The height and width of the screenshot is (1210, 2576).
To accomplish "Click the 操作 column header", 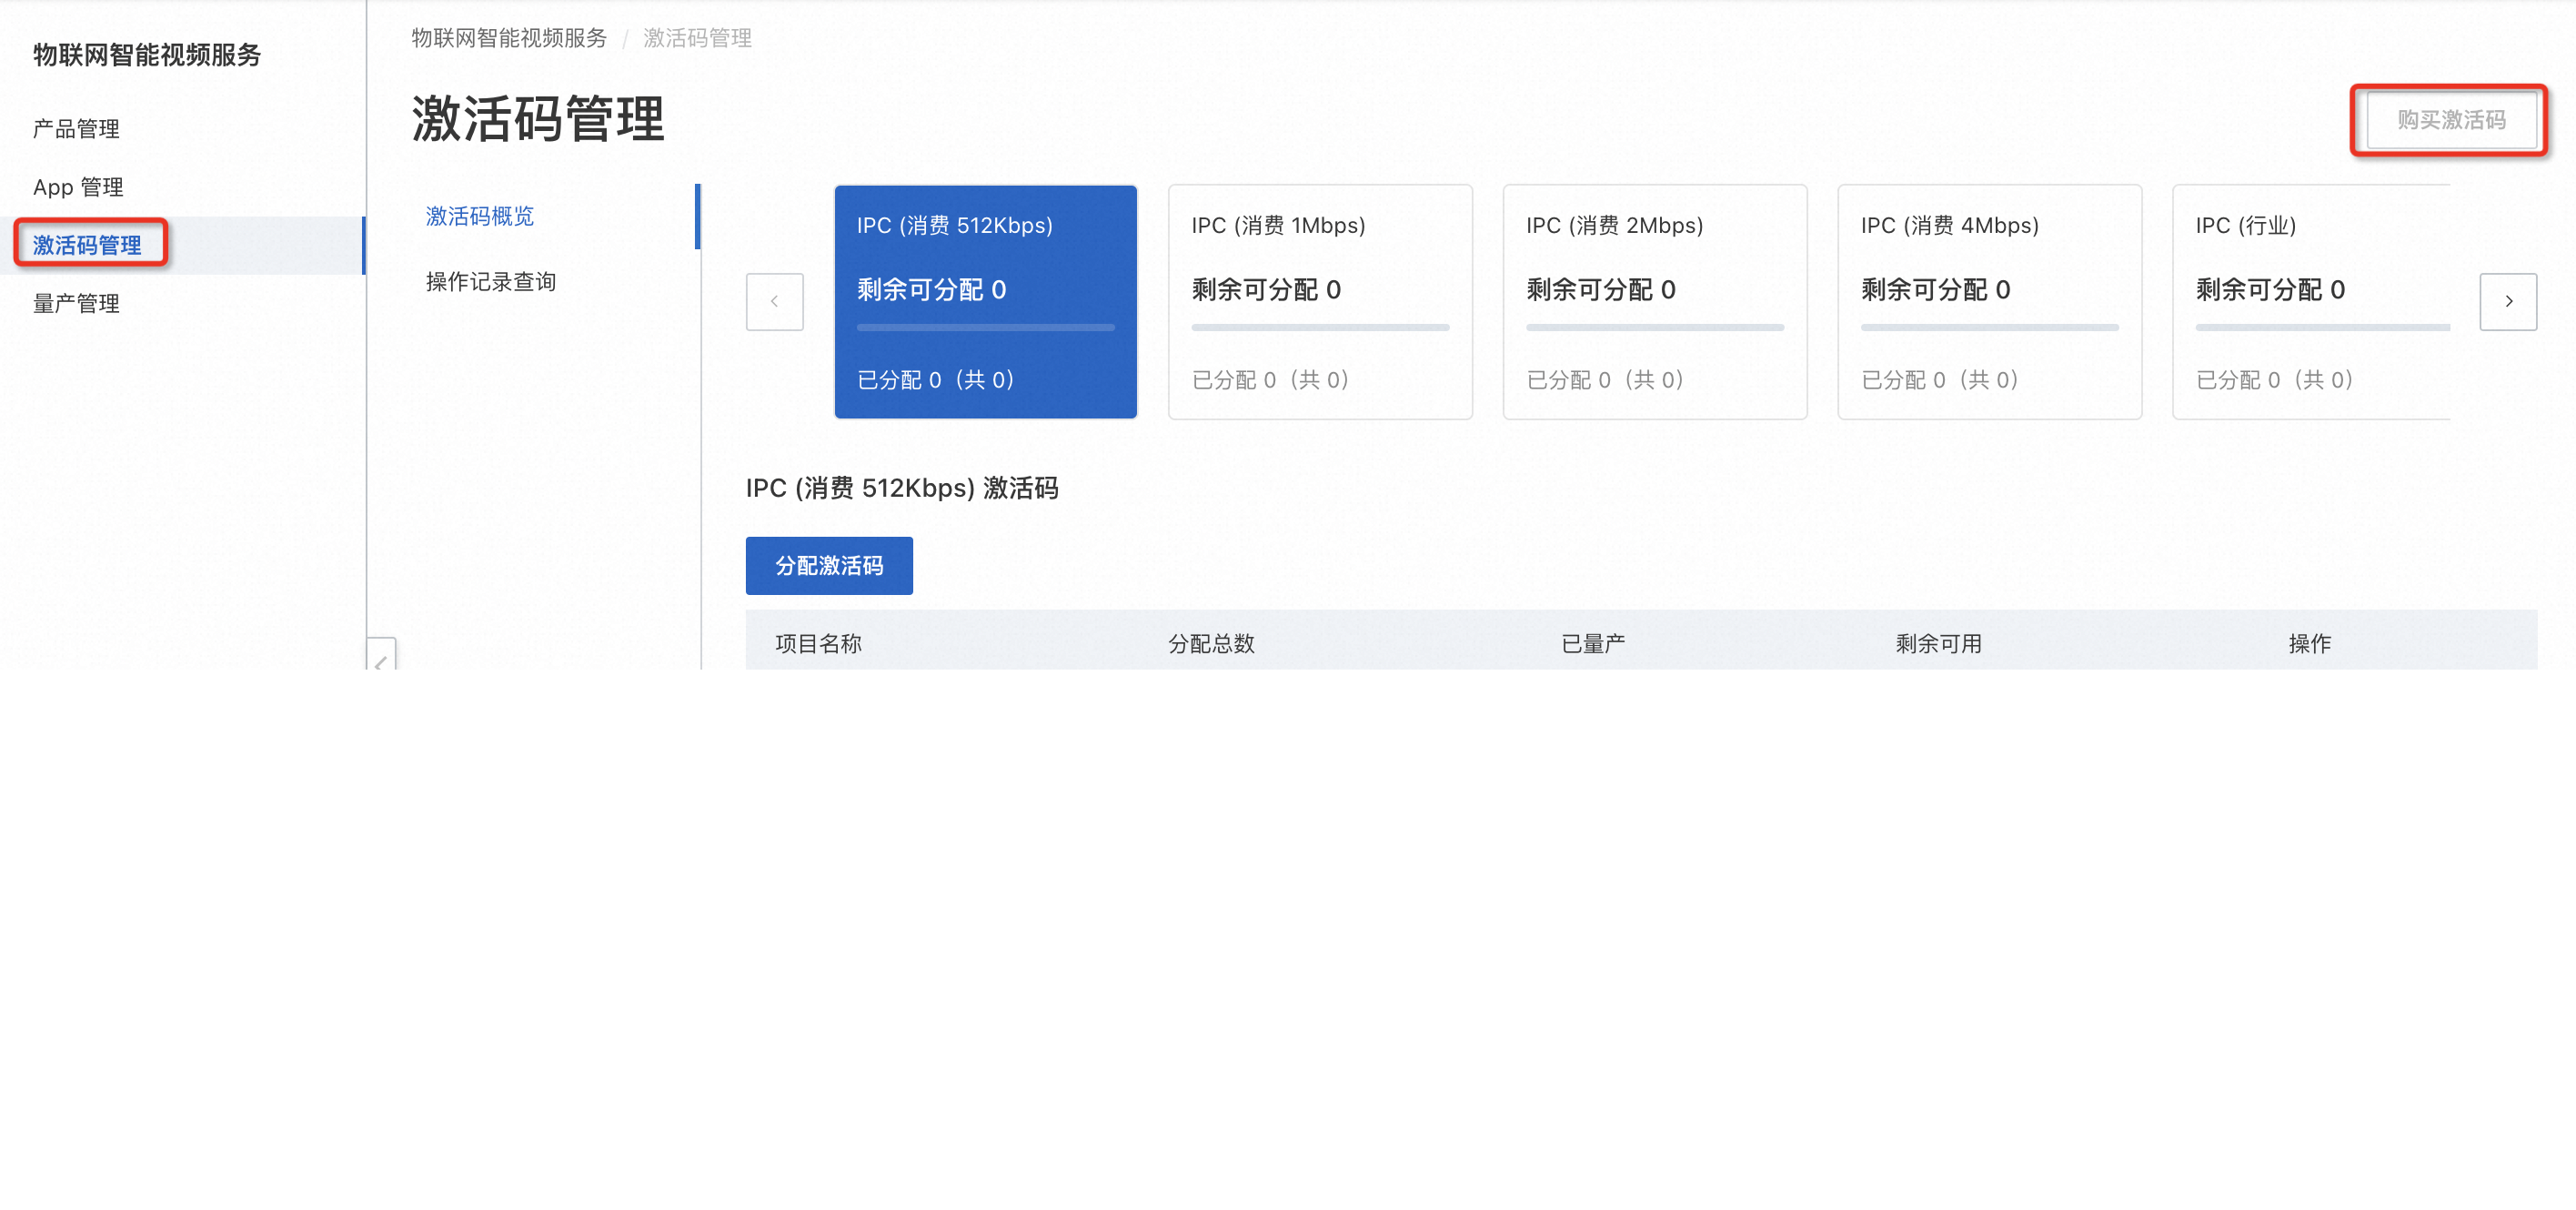I will (2311, 643).
